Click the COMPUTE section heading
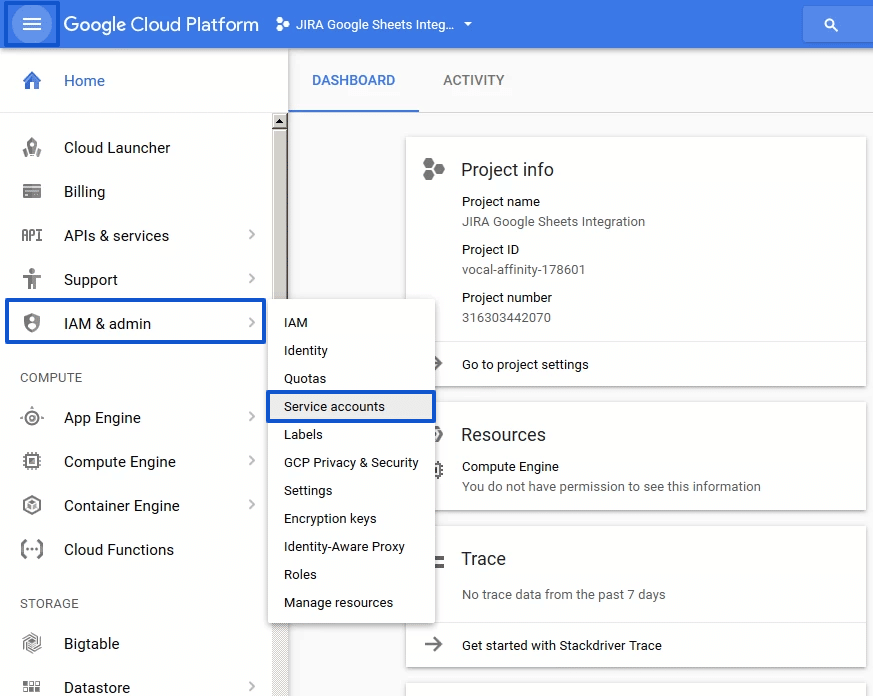This screenshot has height=696, width=873. [51, 378]
